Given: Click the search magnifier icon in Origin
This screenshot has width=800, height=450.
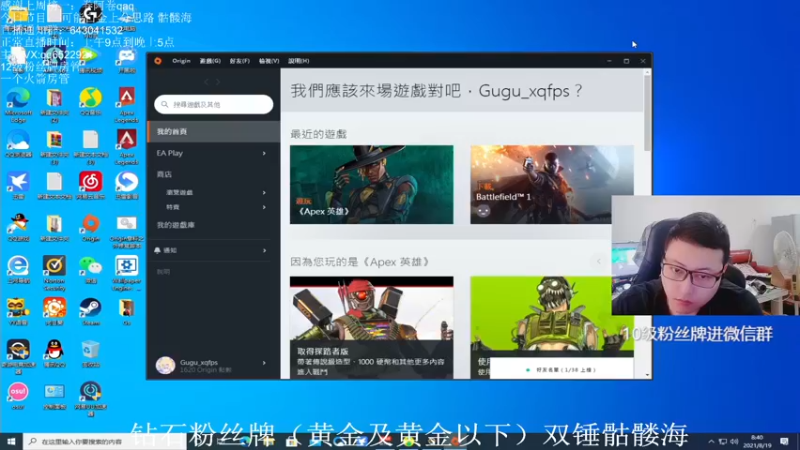Looking at the screenshot, I should pyautogui.click(x=165, y=104).
